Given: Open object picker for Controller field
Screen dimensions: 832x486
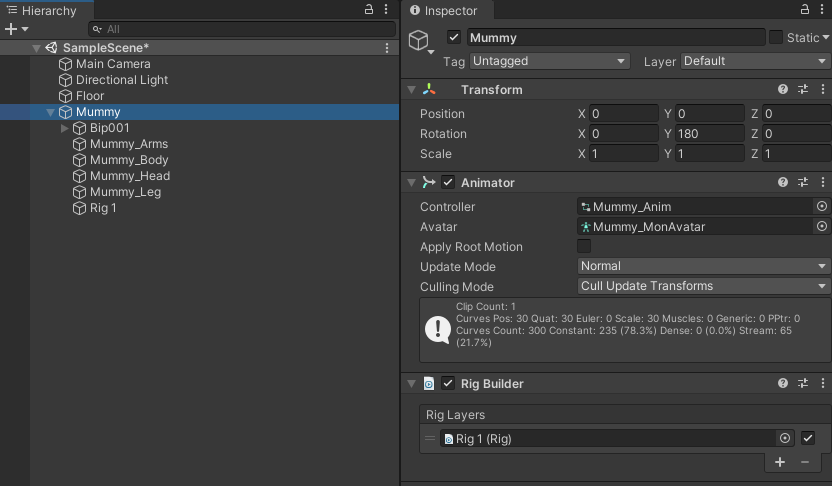Looking at the screenshot, I should 822,206.
